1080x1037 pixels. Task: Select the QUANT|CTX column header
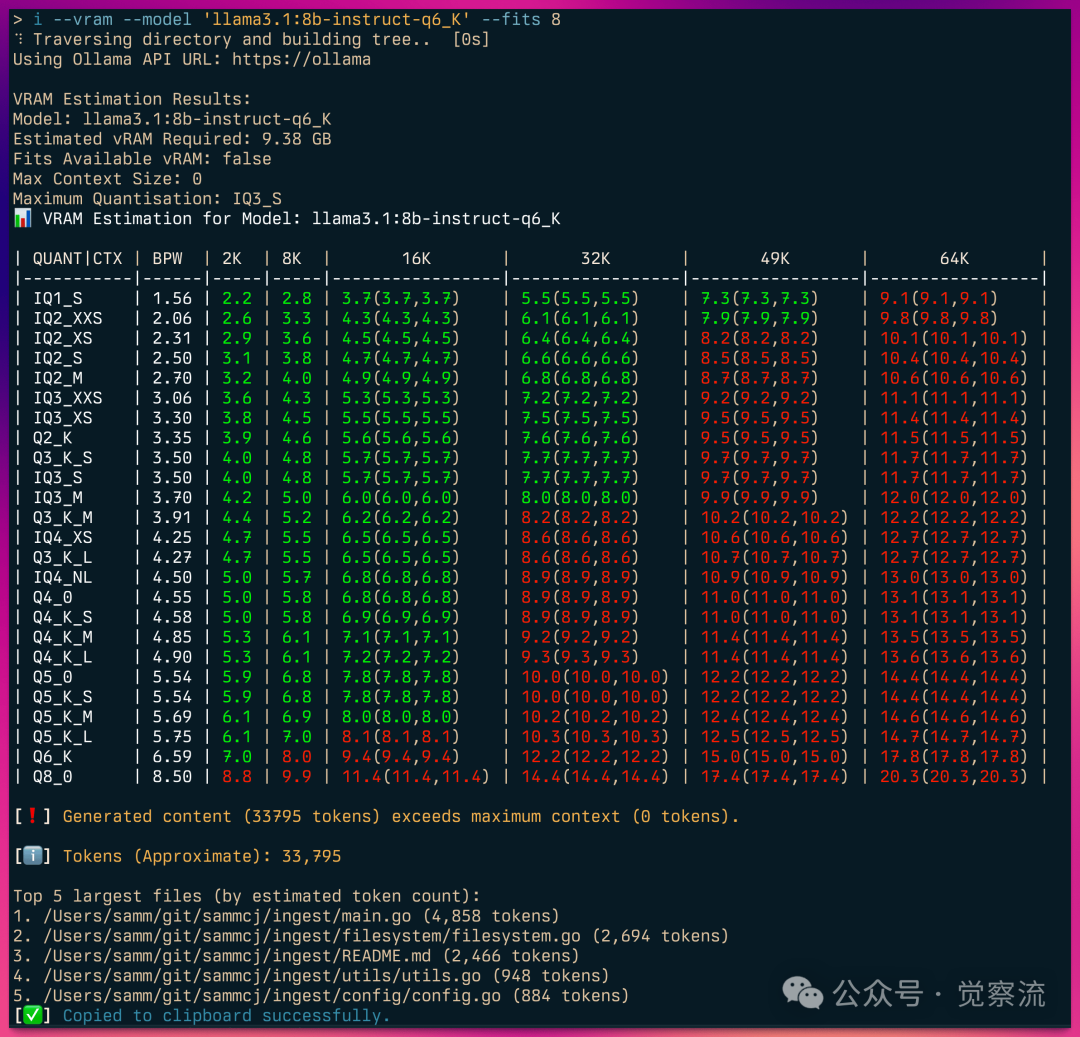pos(78,259)
